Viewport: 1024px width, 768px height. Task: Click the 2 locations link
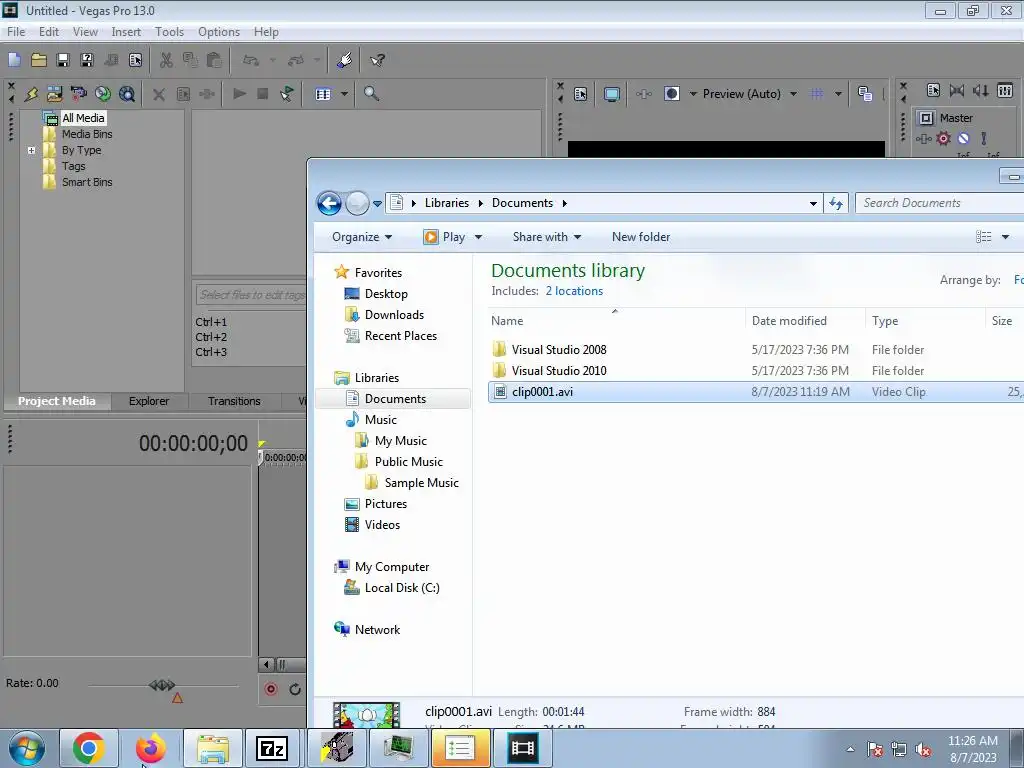click(574, 291)
